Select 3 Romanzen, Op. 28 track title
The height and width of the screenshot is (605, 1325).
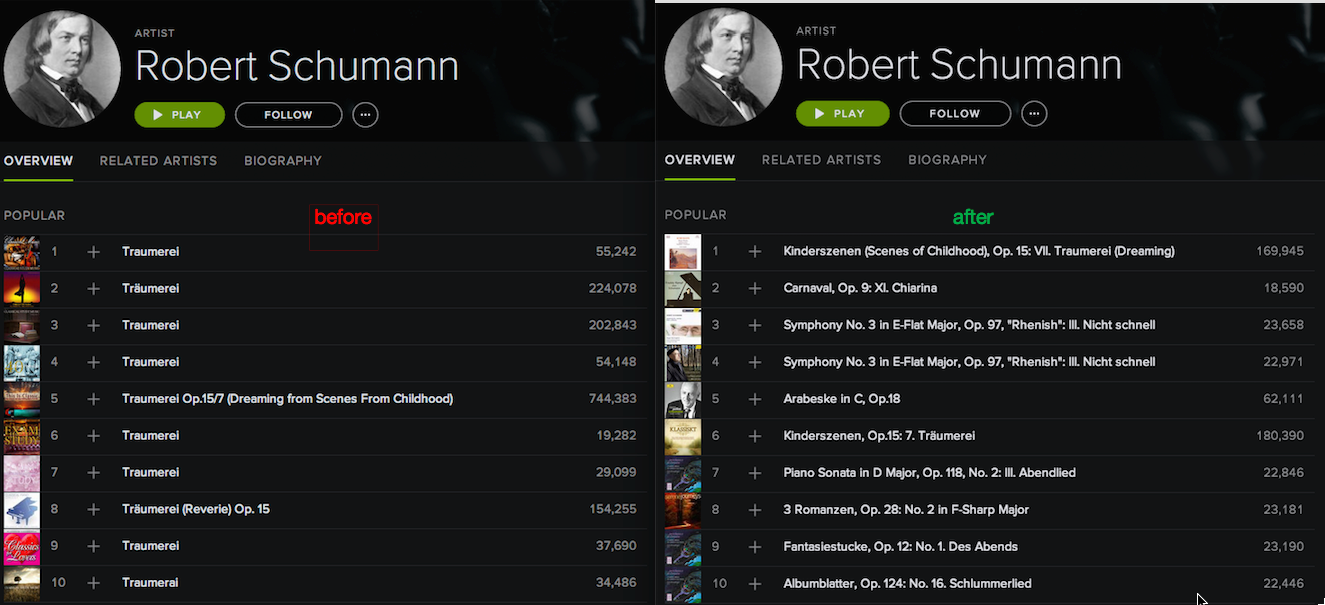906,510
